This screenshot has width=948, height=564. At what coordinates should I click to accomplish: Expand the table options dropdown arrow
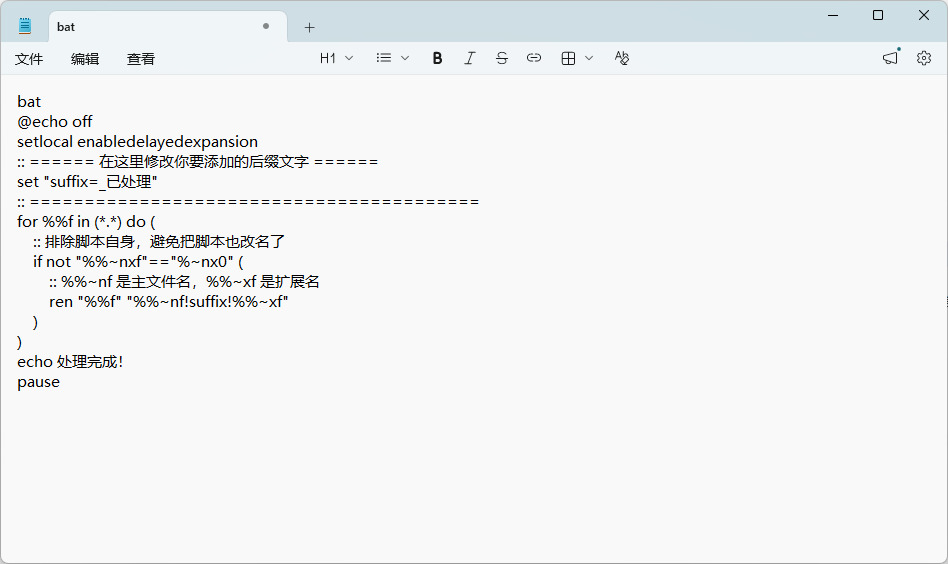589,58
